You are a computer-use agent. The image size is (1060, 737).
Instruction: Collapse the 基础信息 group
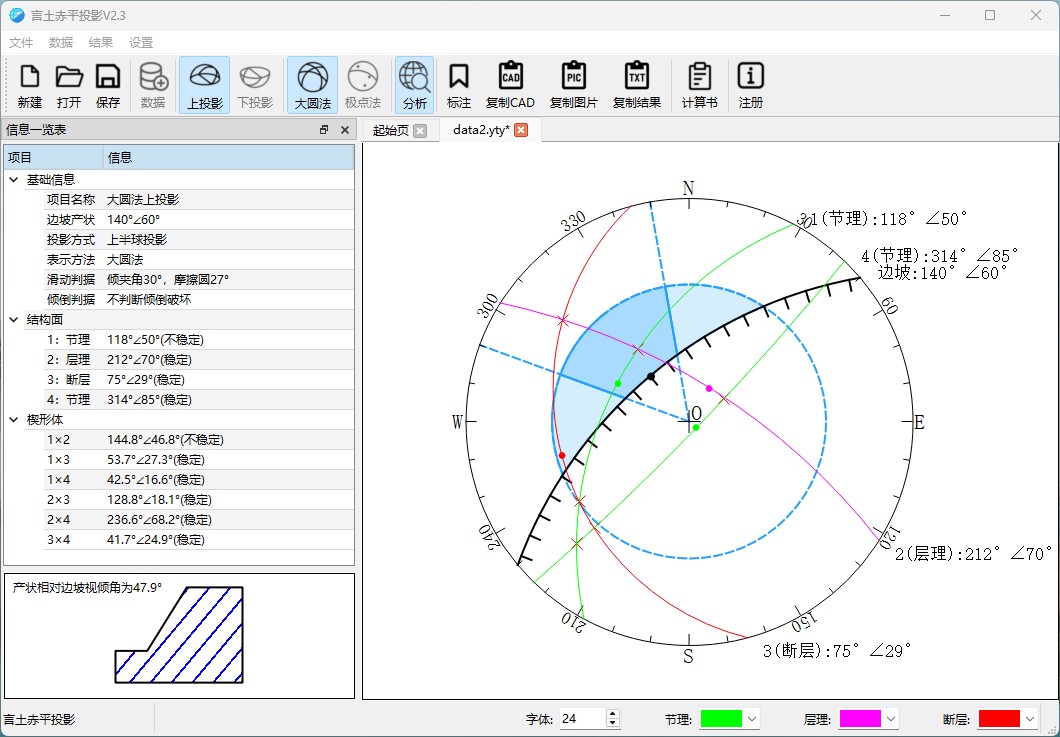14,180
